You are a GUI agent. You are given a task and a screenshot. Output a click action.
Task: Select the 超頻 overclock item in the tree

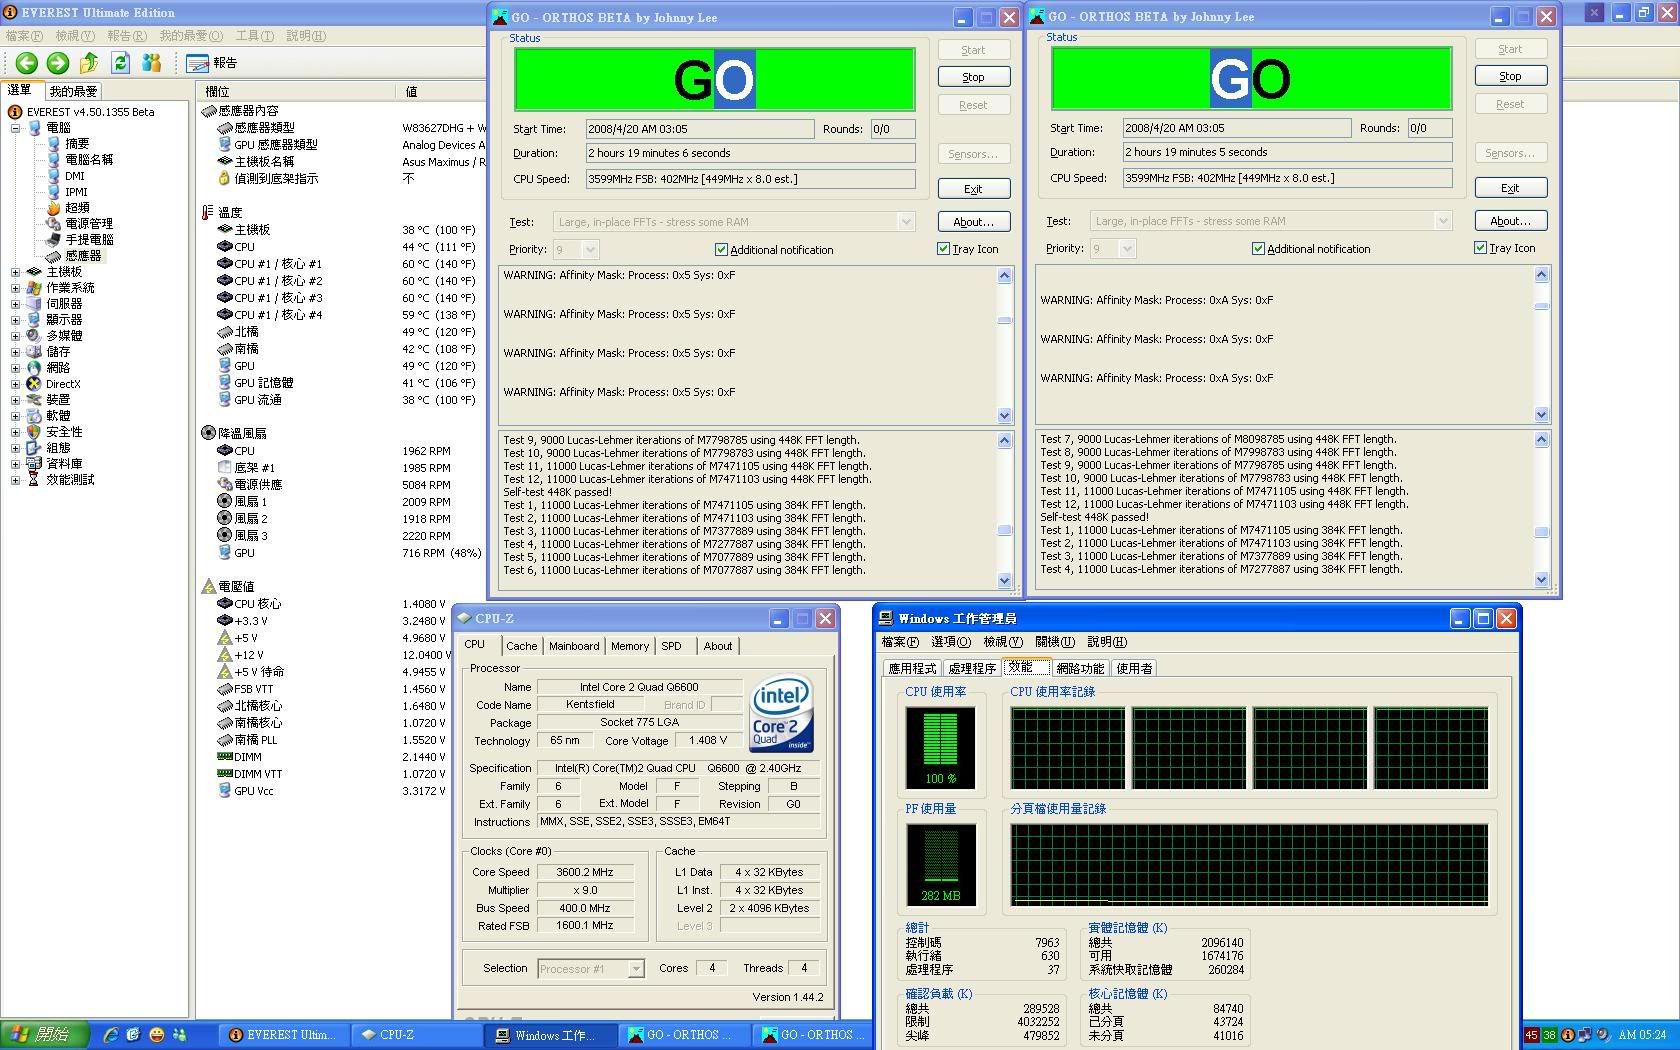pos(77,208)
